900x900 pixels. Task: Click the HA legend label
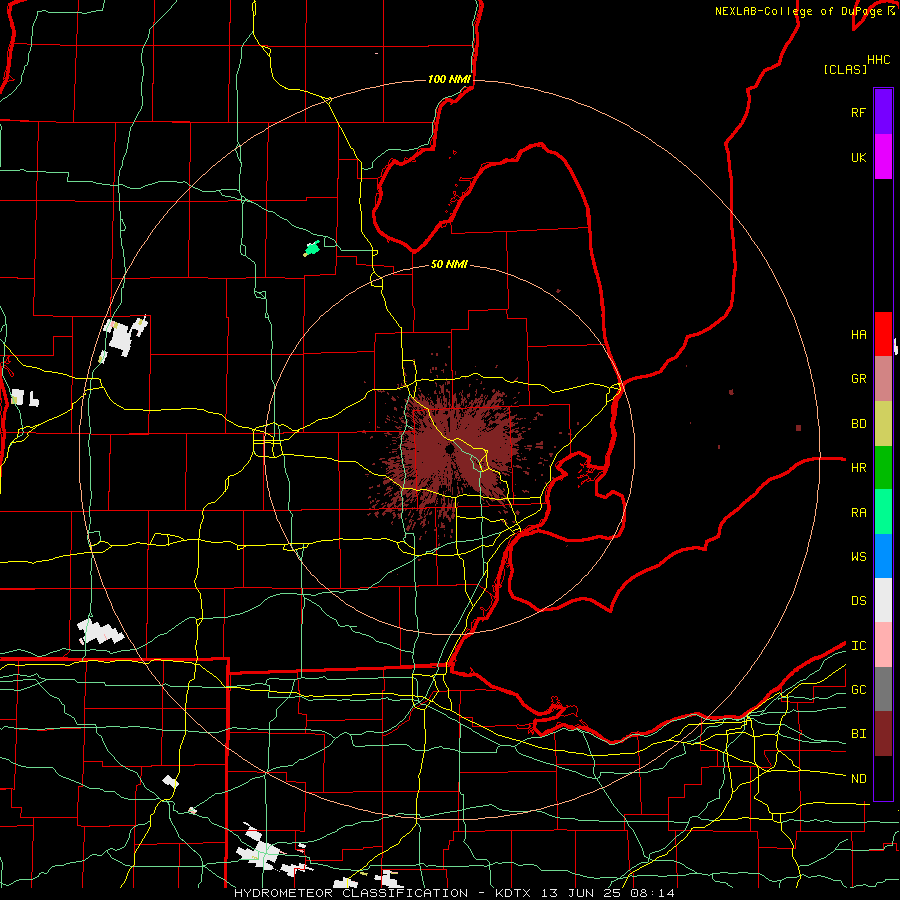click(x=858, y=334)
